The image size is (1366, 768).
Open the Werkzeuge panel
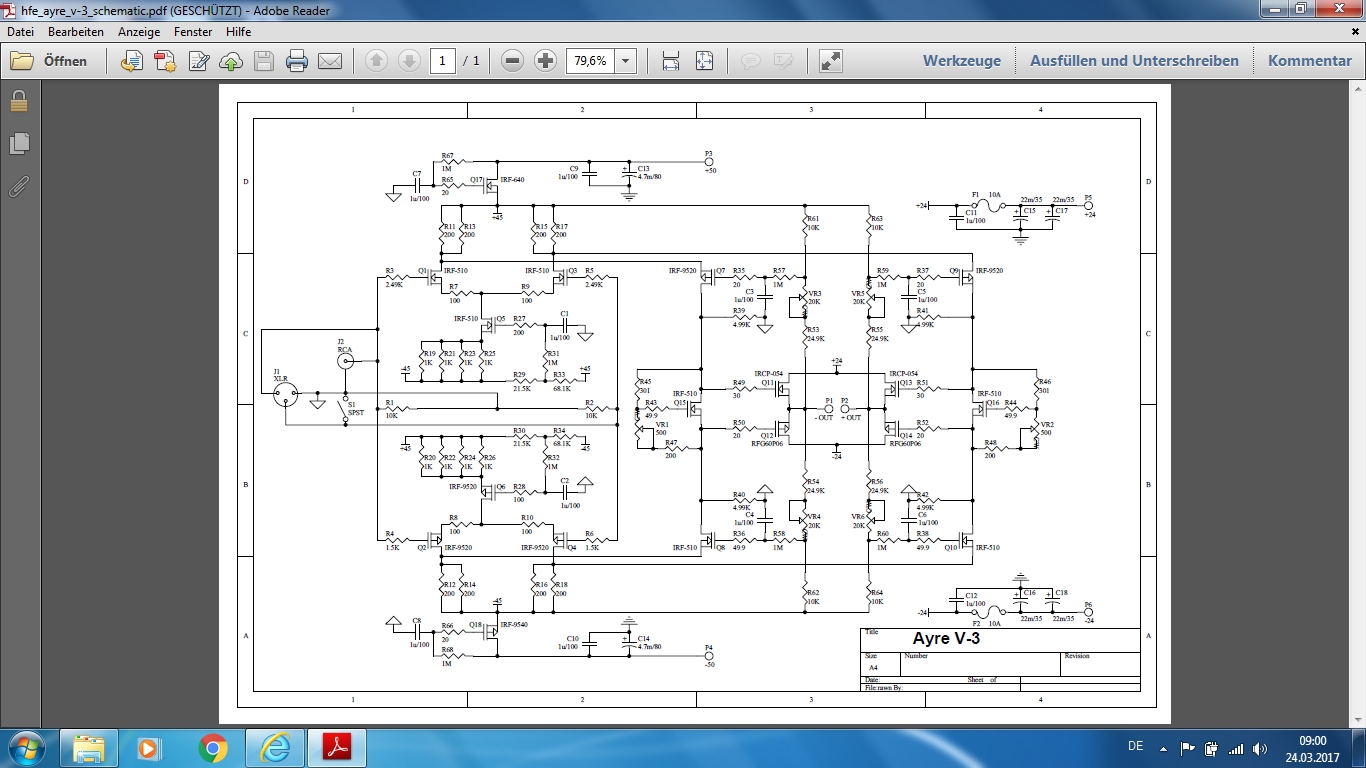962,61
